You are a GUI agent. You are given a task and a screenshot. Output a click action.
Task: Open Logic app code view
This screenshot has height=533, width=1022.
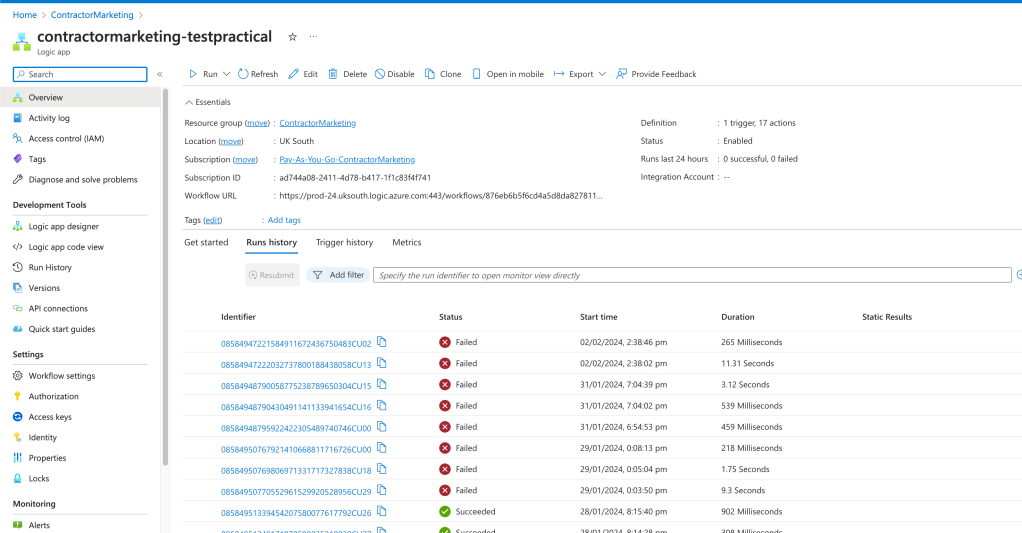66,247
